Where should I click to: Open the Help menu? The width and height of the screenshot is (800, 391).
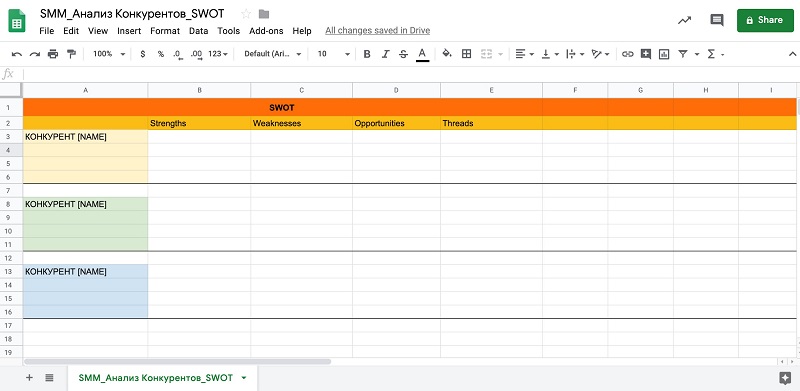coord(302,31)
